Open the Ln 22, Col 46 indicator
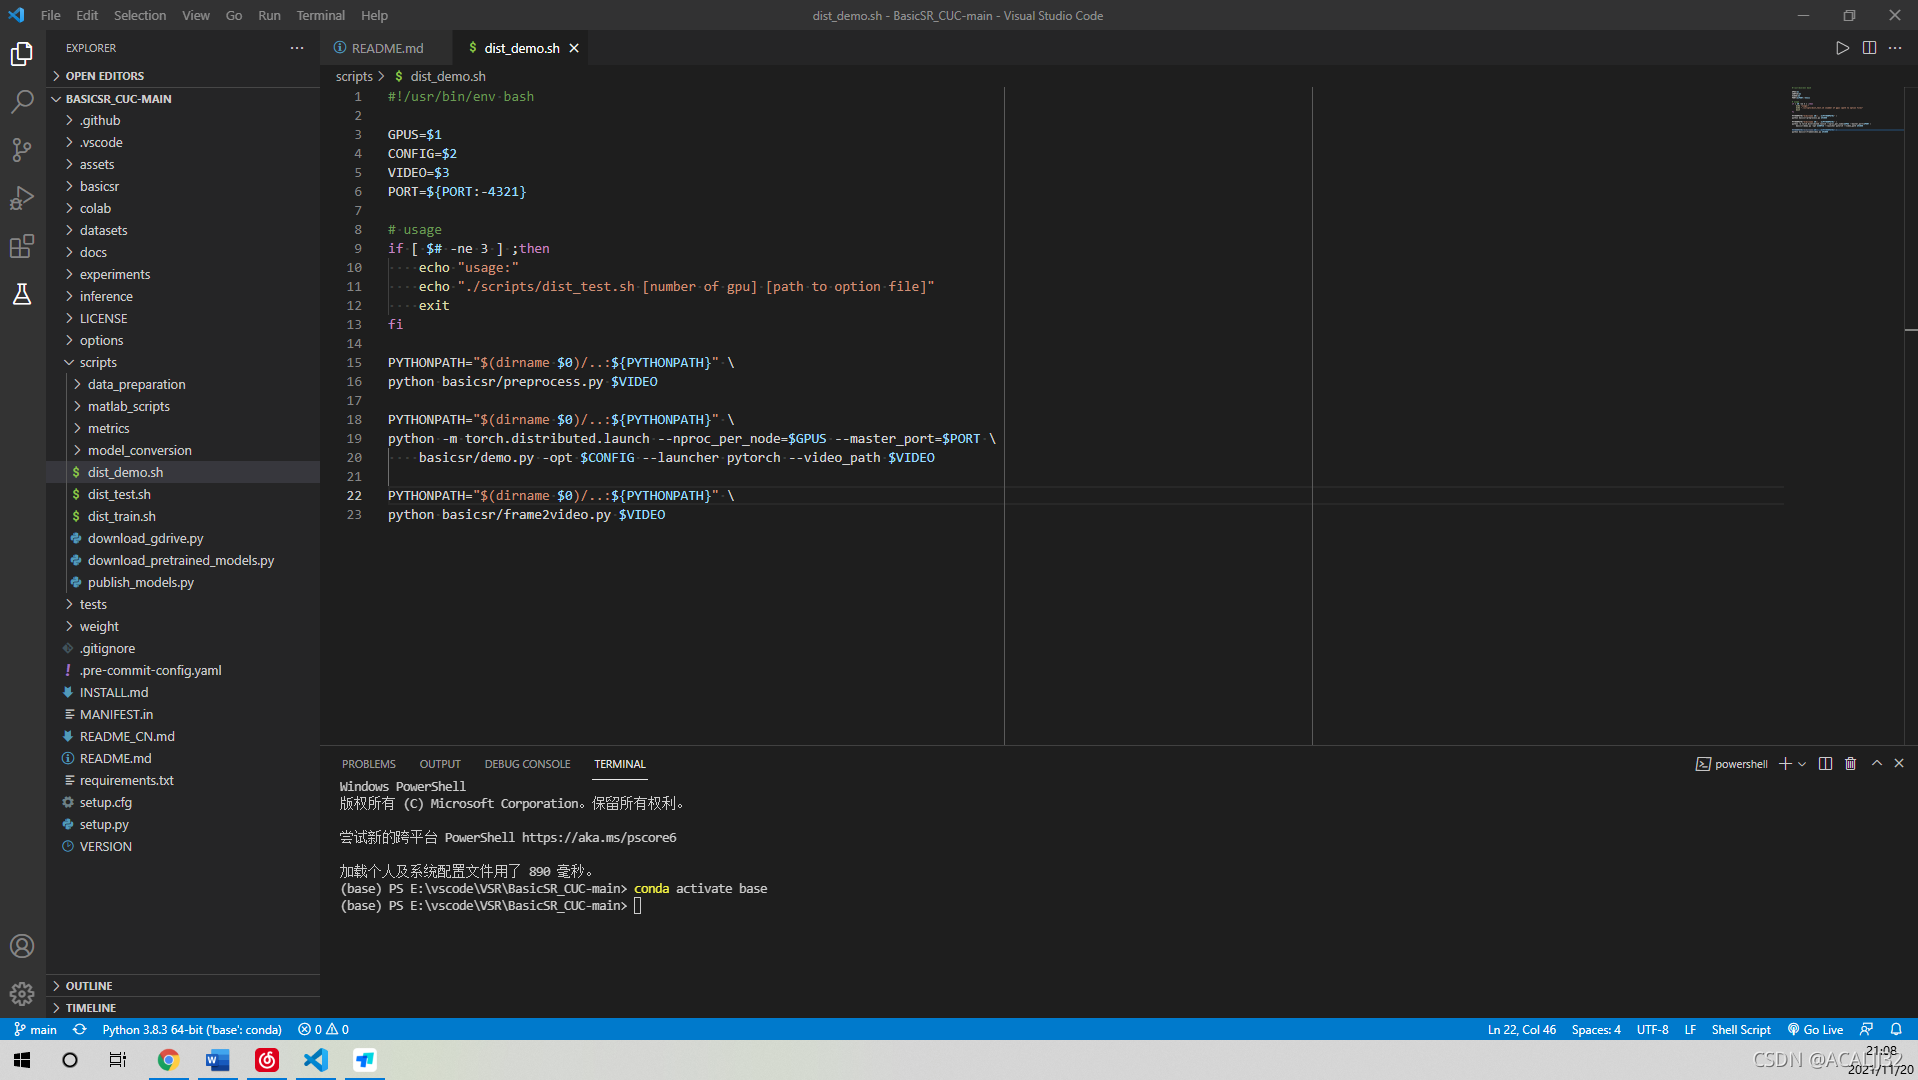The width and height of the screenshot is (1918, 1080). [1521, 1029]
